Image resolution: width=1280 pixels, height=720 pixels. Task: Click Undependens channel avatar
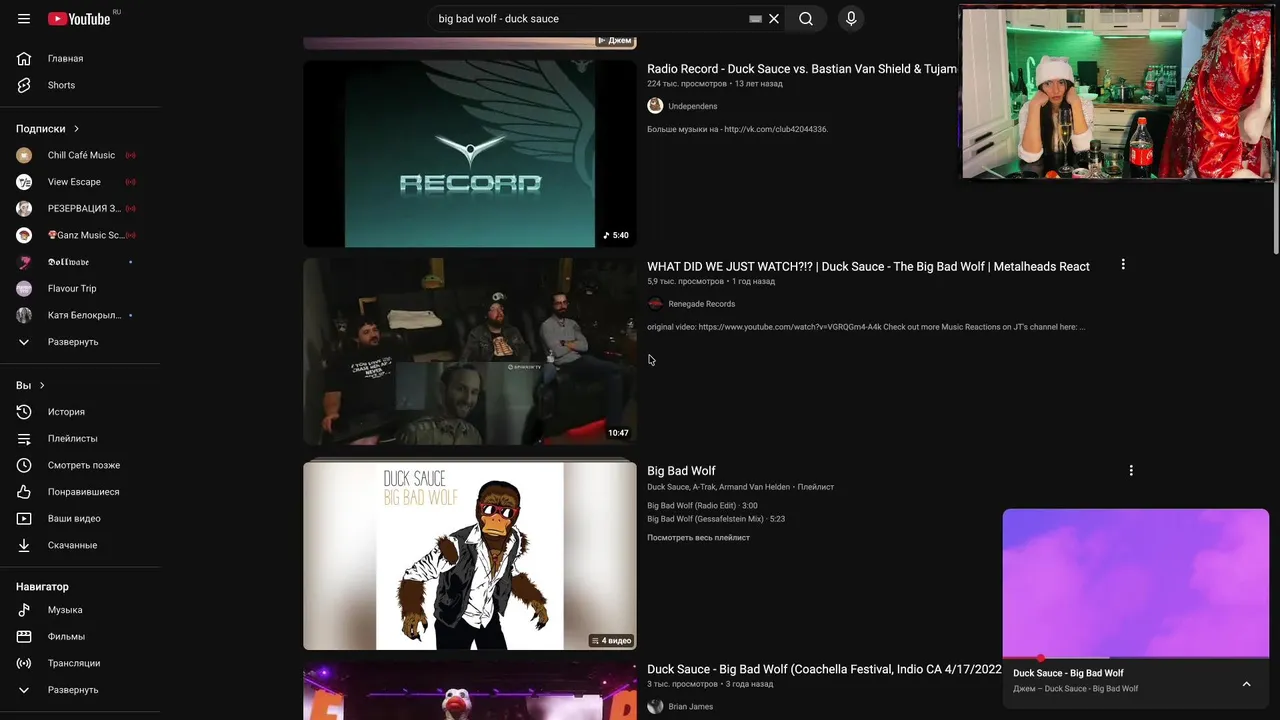pos(655,106)
